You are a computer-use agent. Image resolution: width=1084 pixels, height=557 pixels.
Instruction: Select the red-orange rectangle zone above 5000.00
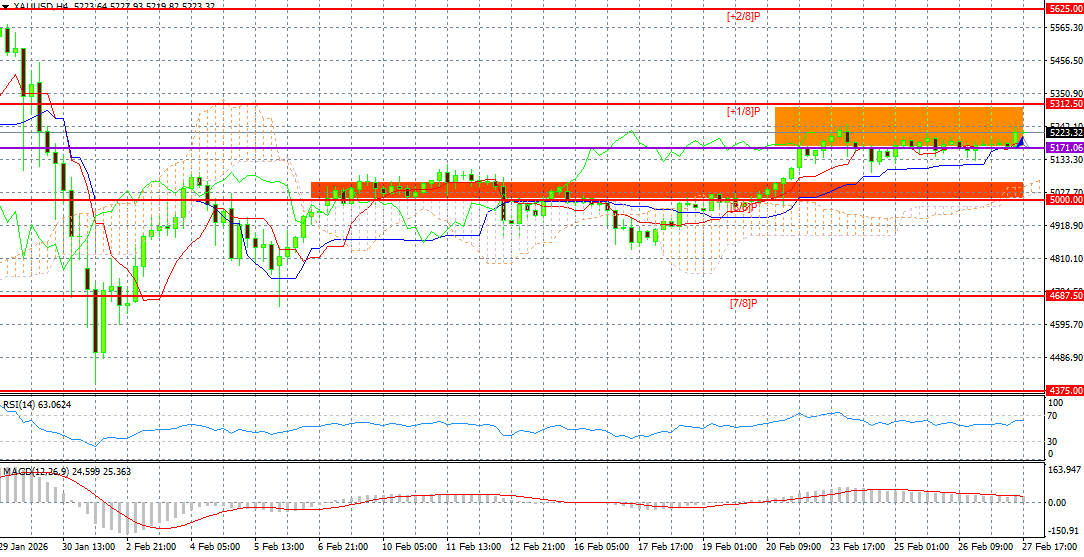tap(667, 190)
